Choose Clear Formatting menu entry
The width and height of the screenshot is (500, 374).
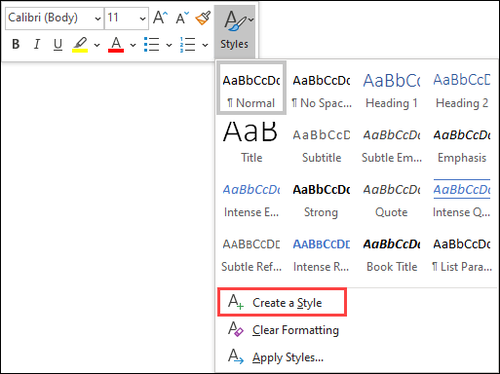coord(283,330)
